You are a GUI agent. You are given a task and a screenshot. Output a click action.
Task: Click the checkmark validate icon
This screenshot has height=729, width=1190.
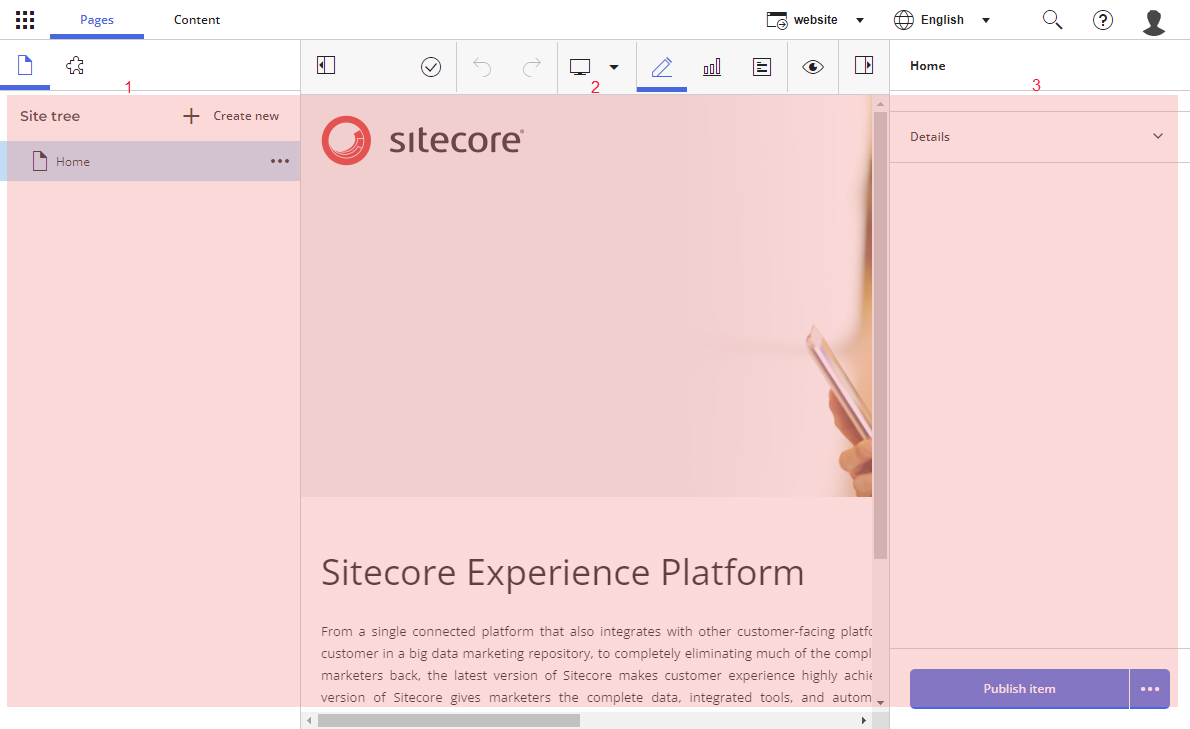(430, 67)
